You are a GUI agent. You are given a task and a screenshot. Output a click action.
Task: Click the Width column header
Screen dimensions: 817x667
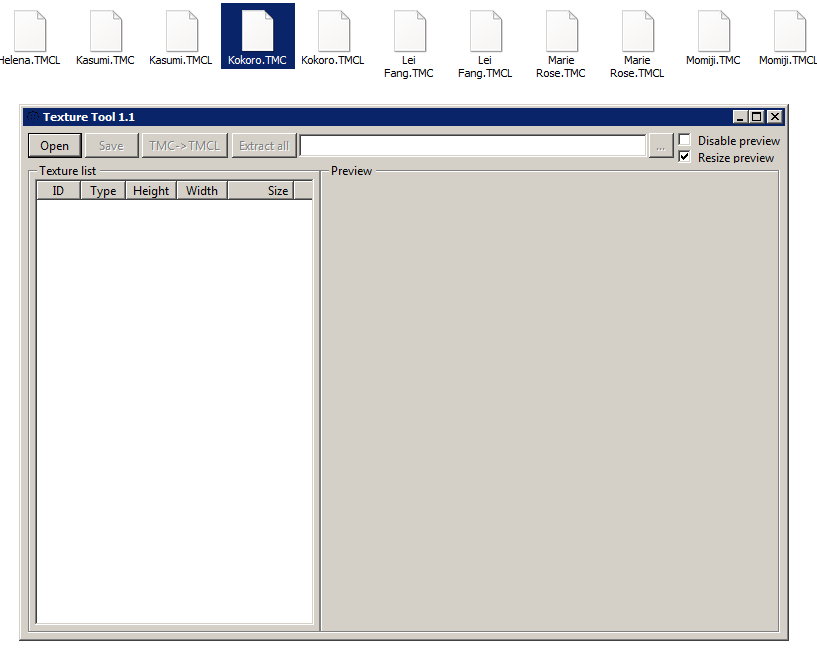202,190
